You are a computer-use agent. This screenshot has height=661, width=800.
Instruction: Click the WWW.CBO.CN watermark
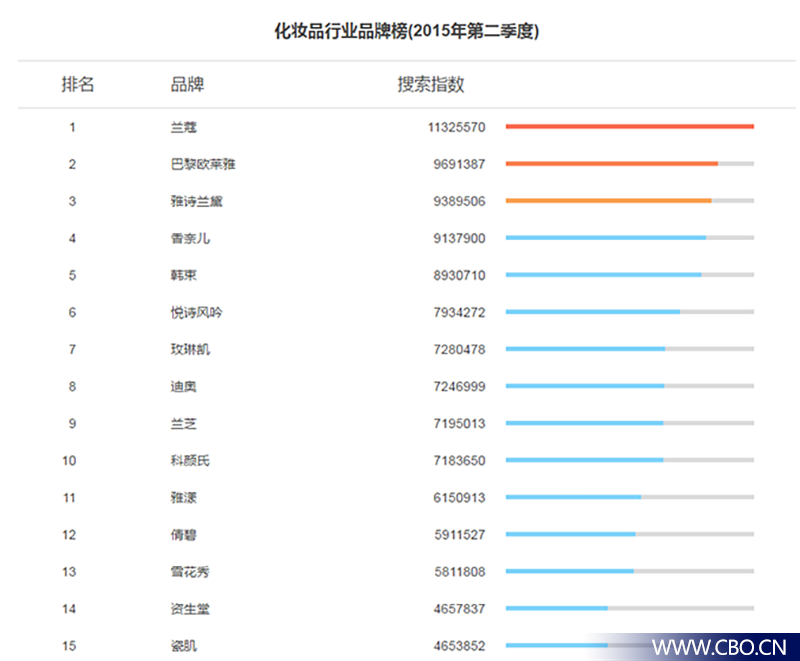coord(719,647)
